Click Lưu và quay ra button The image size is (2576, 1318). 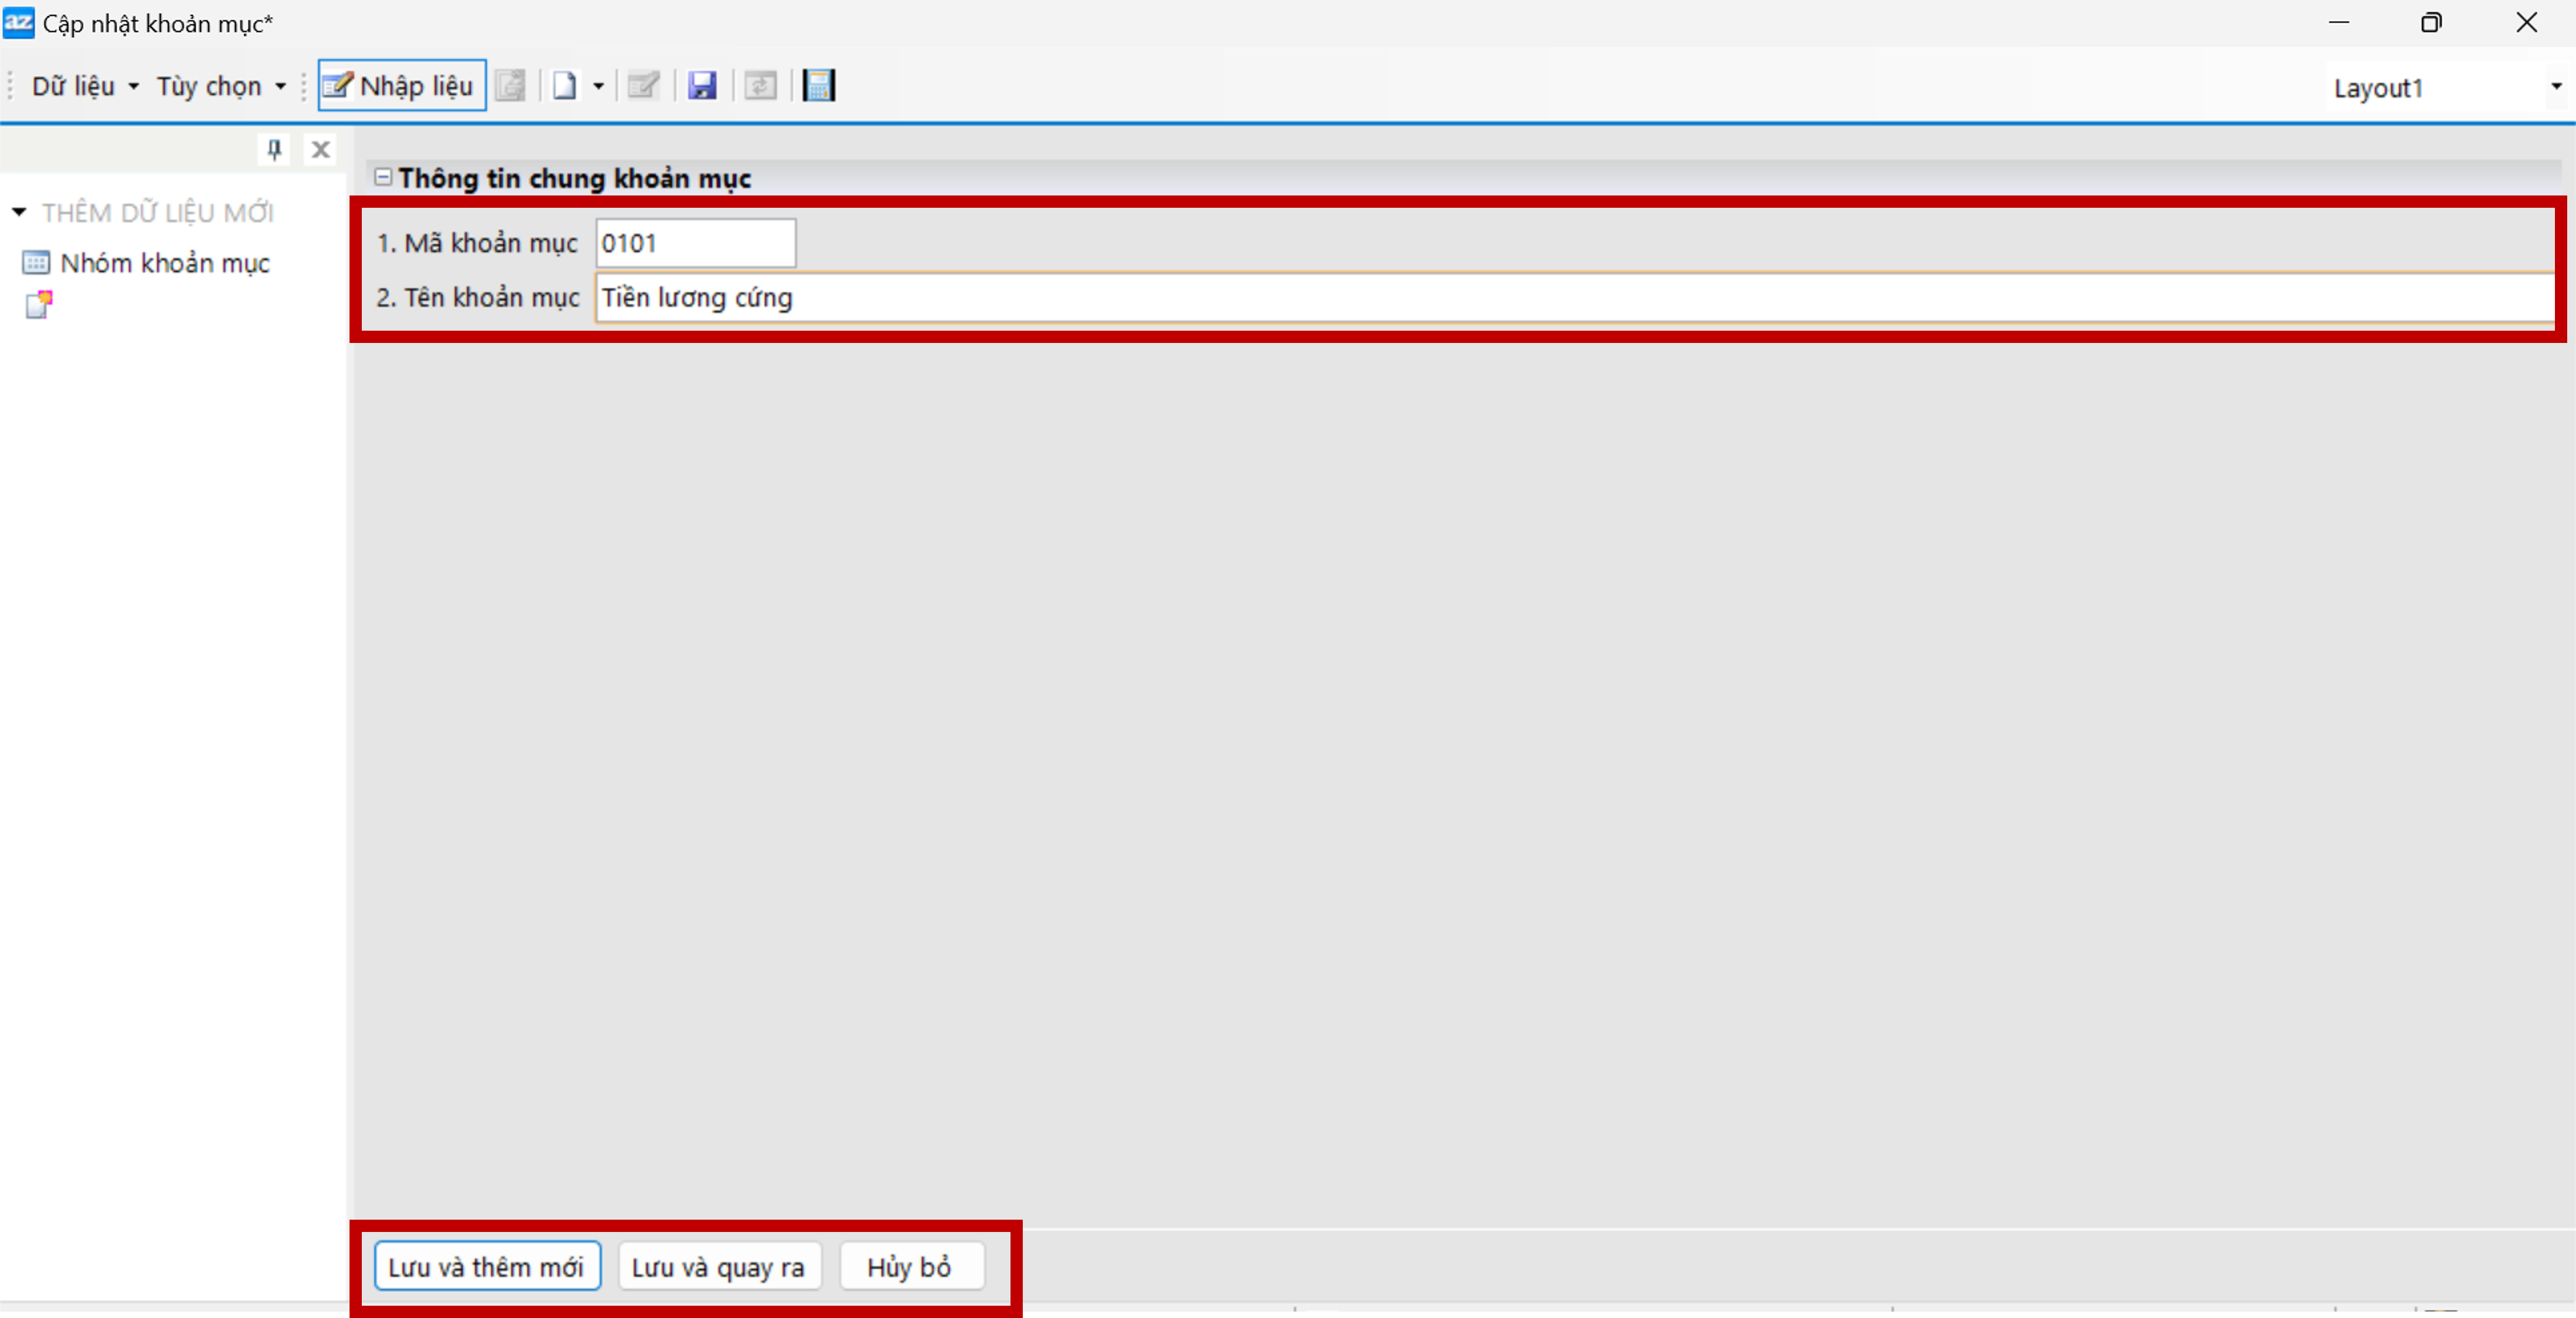[x=718, y=1266]
